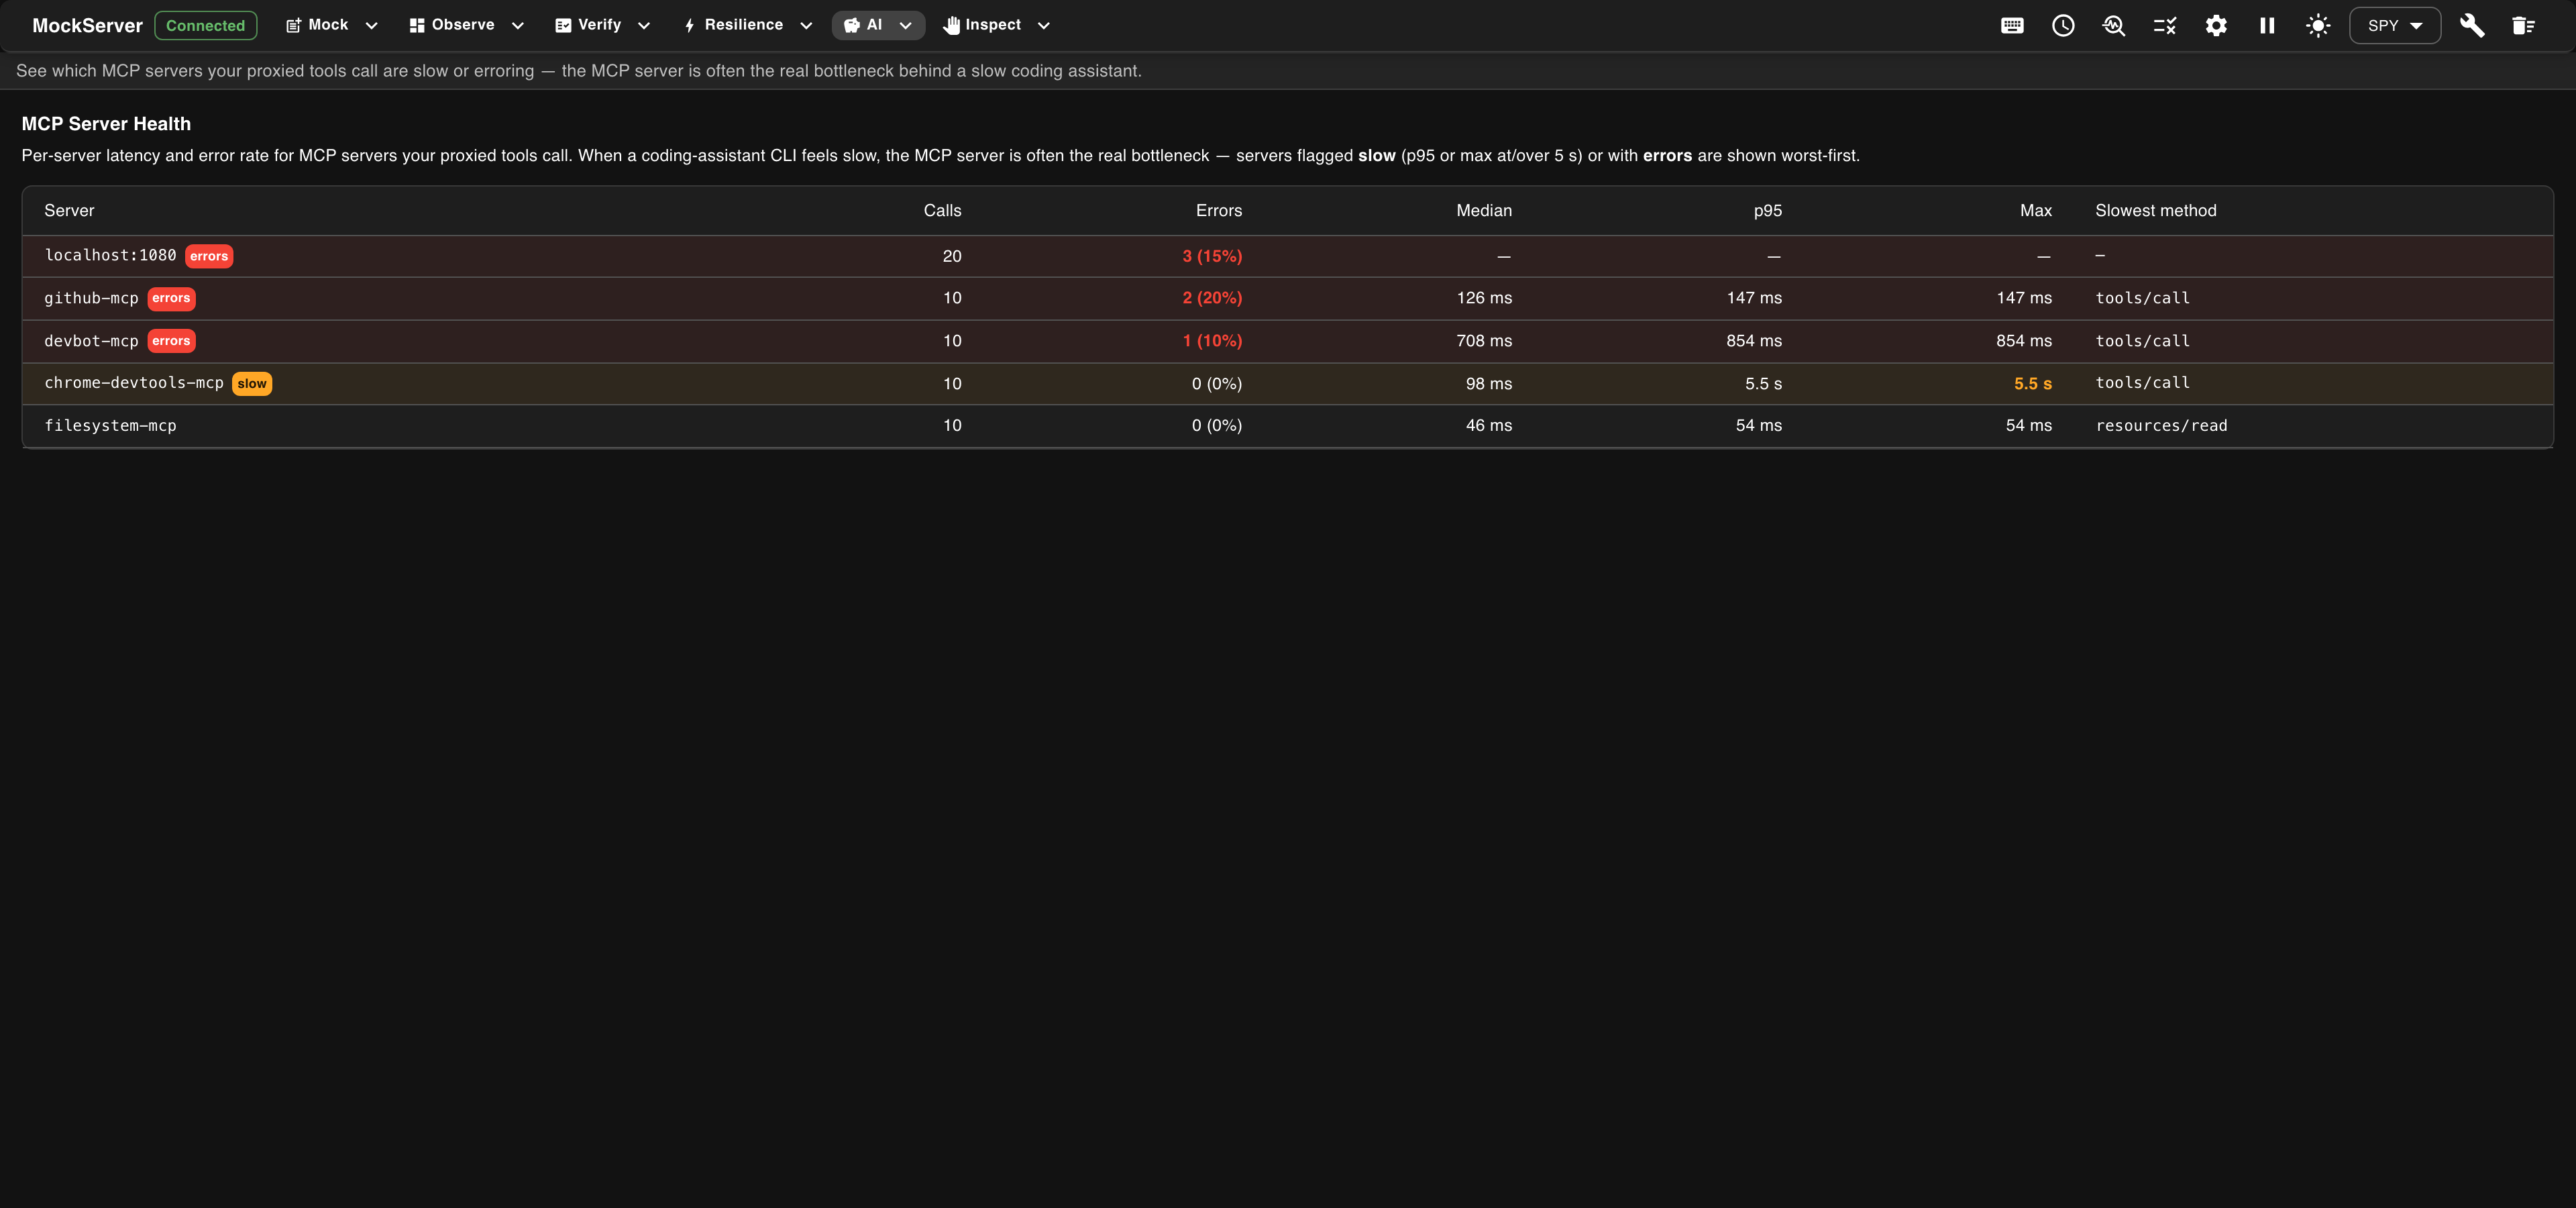The height and width of the screenshot is (1208, 2576).
Task: Open the AI menu
Action: pos(878,25)
